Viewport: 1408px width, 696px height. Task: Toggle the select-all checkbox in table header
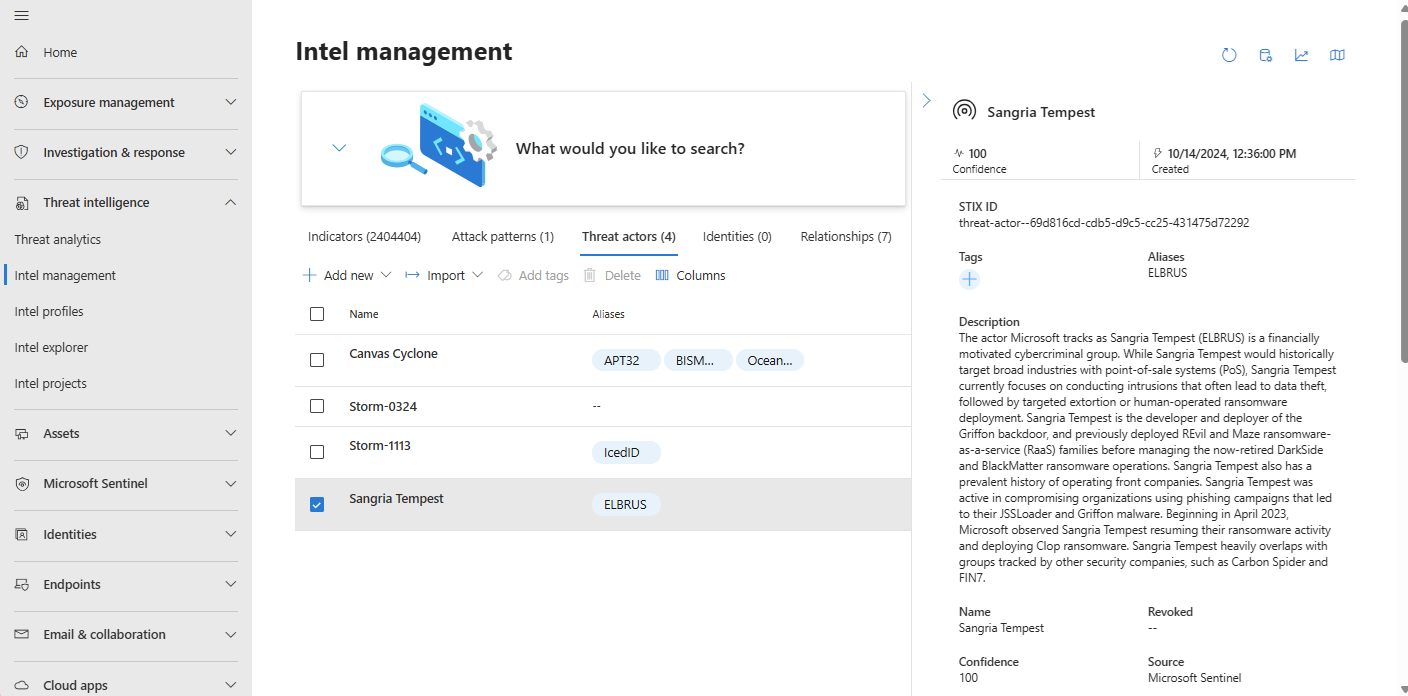coord(317,314)
